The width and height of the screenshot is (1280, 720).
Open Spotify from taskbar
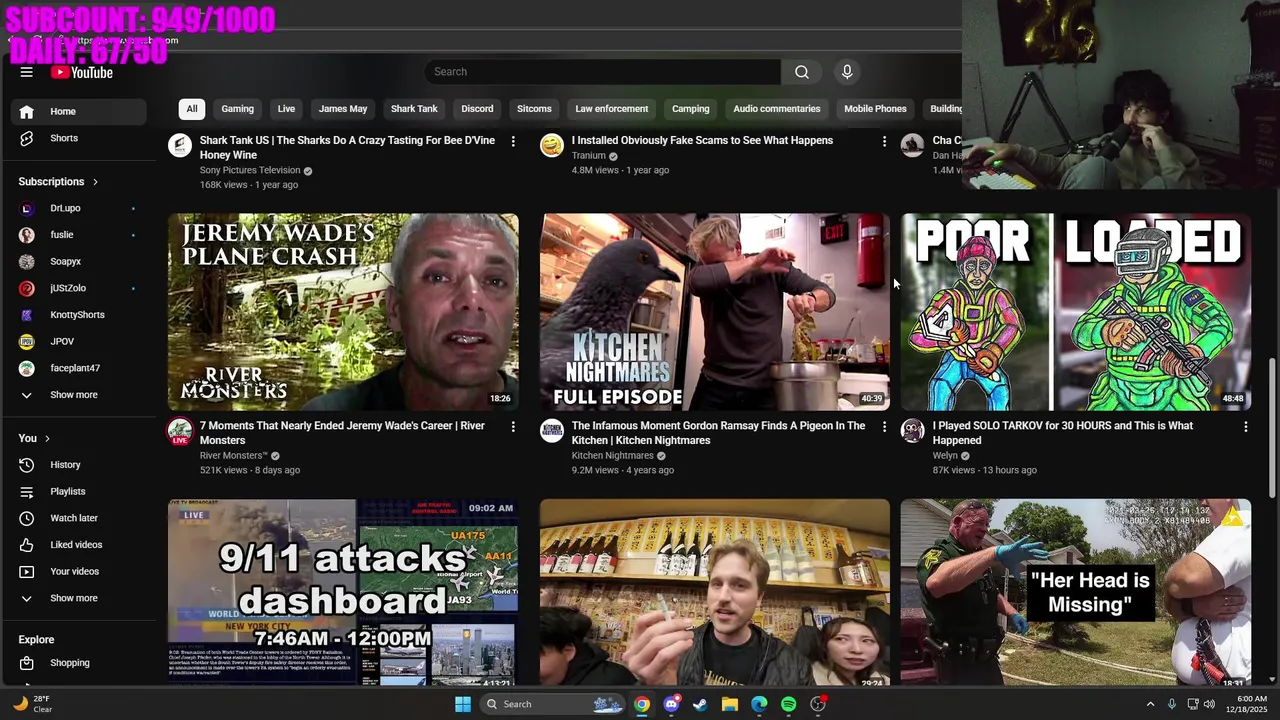pyautogui.click(x=788, y=704)
